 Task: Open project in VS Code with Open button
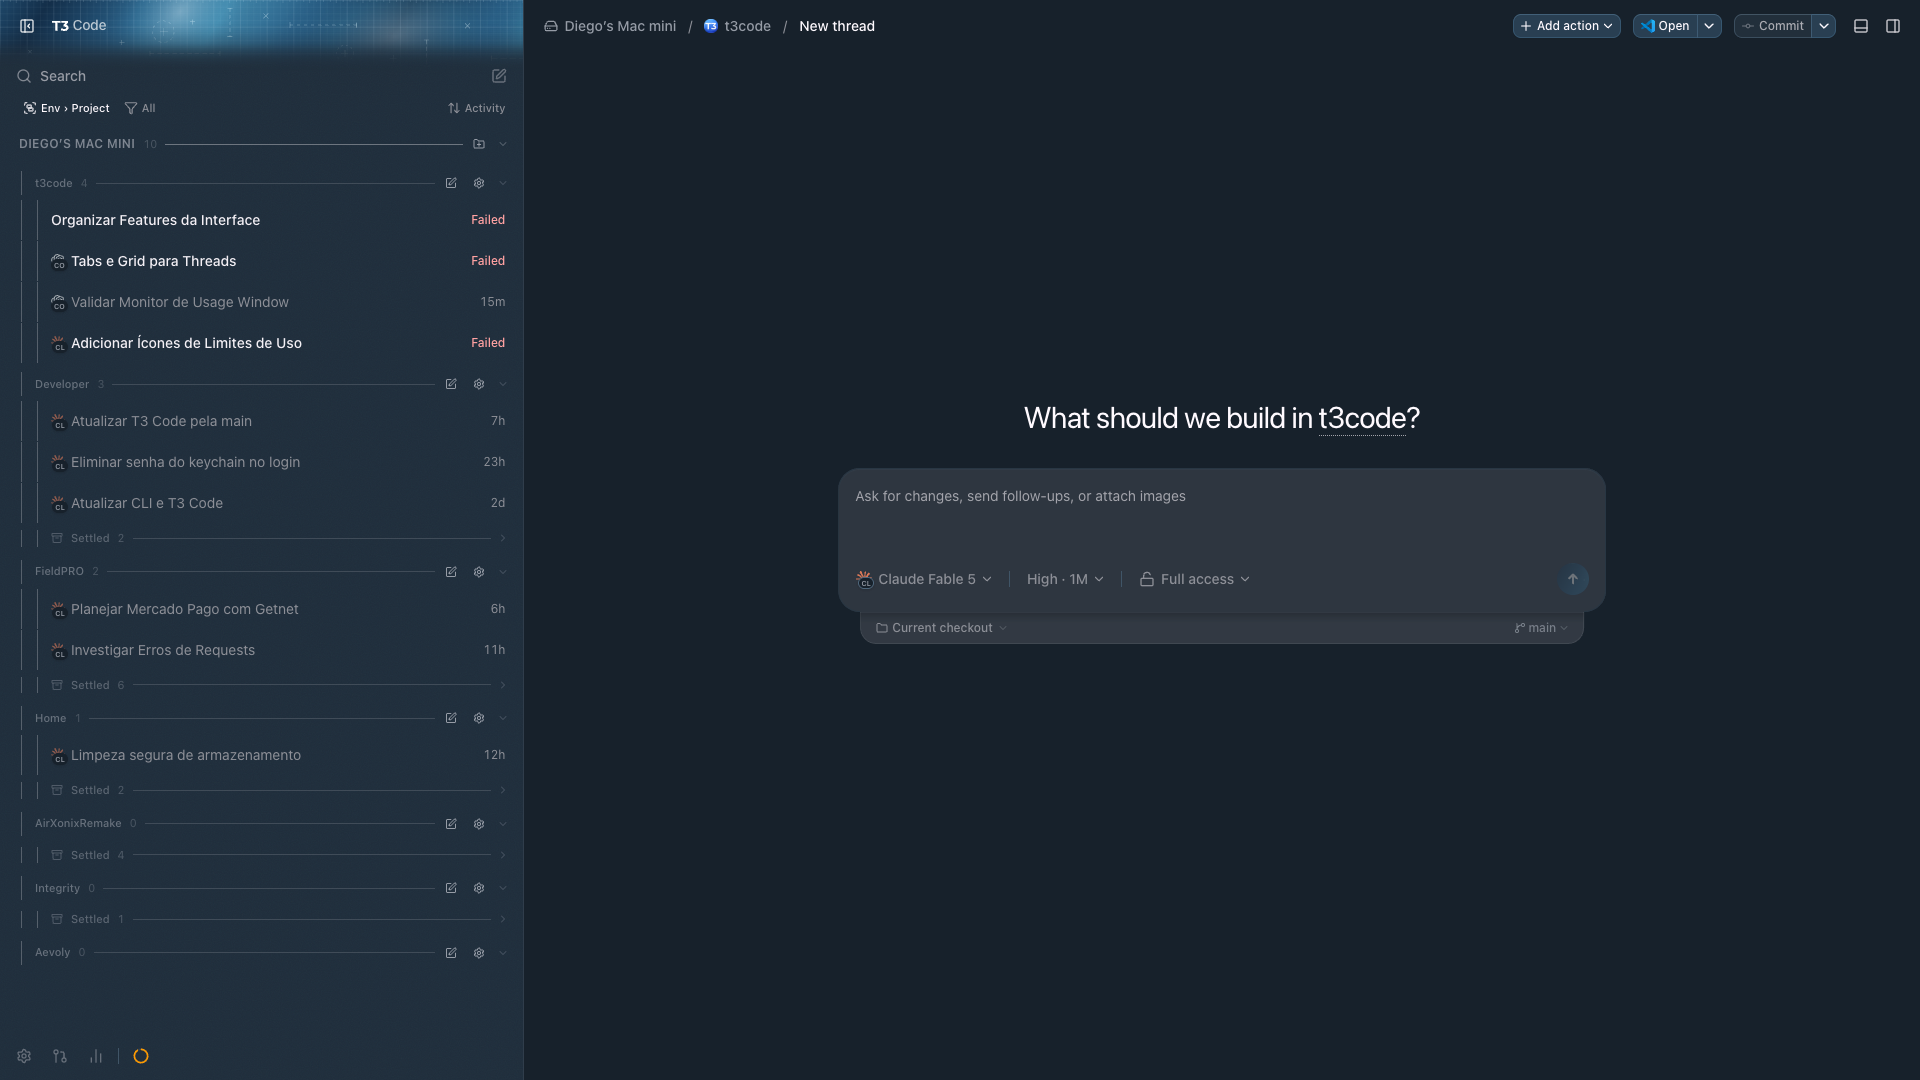coord(1665,26)
